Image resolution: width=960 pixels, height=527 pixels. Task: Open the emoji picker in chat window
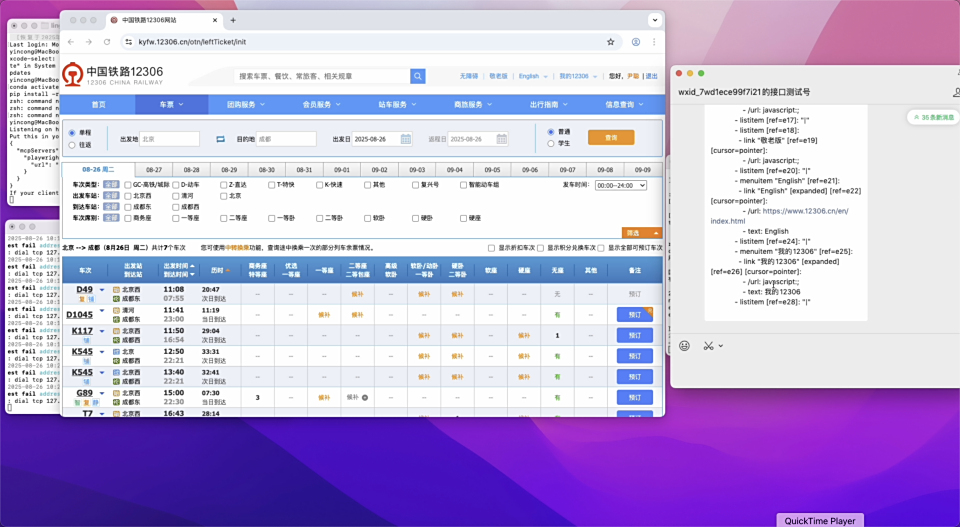[x=684, y=346]
